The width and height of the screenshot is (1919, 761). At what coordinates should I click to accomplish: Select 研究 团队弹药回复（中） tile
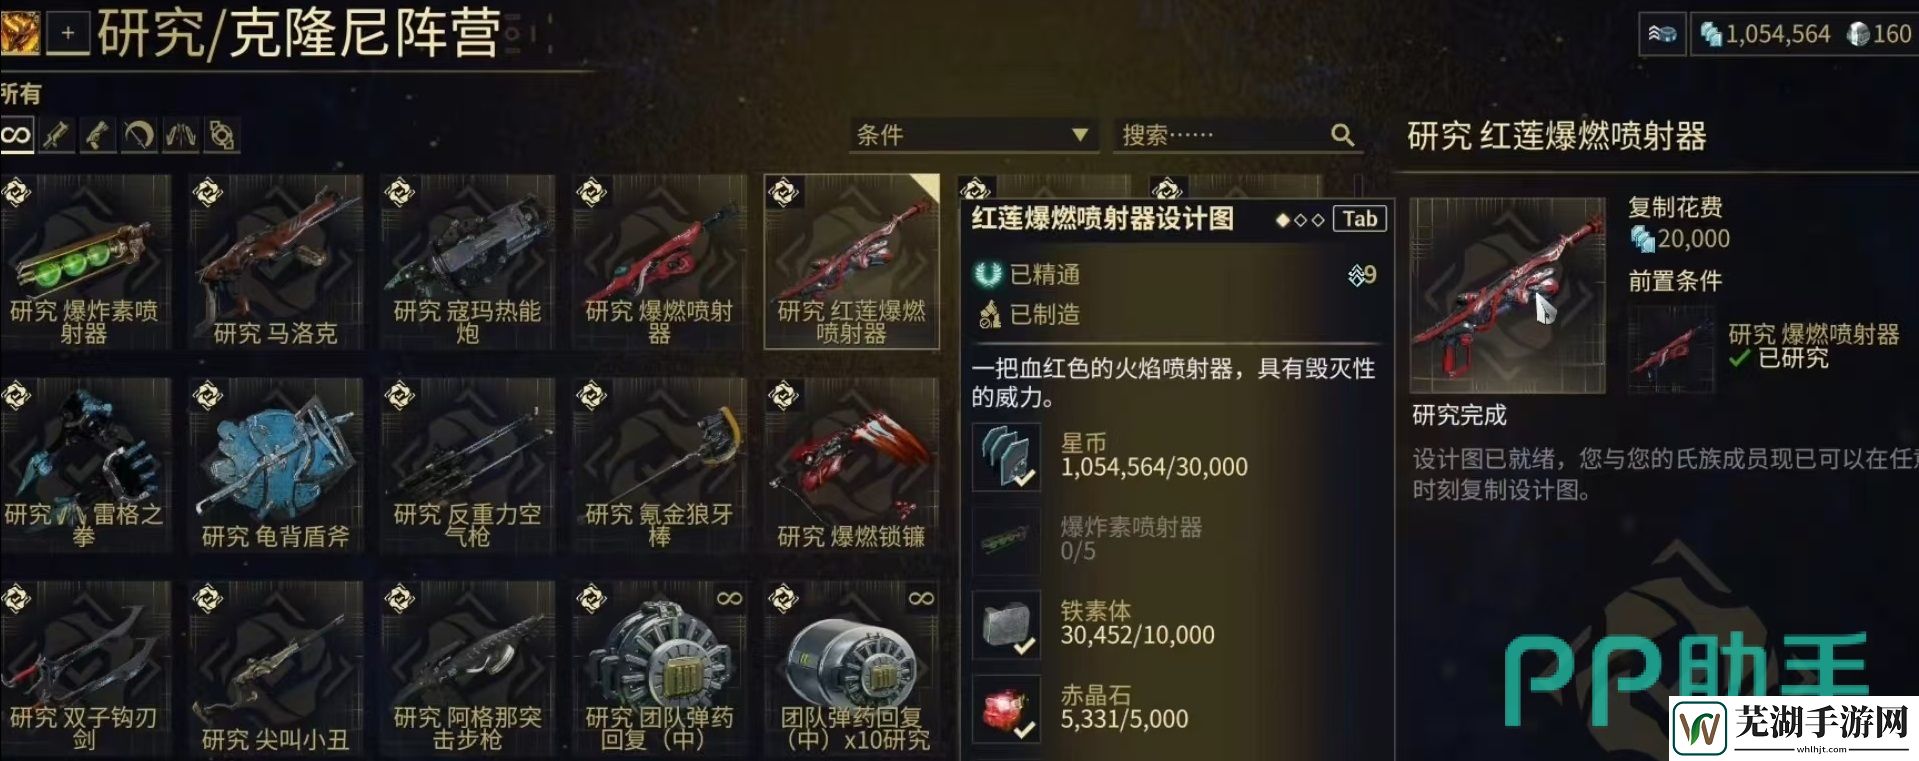660,668
